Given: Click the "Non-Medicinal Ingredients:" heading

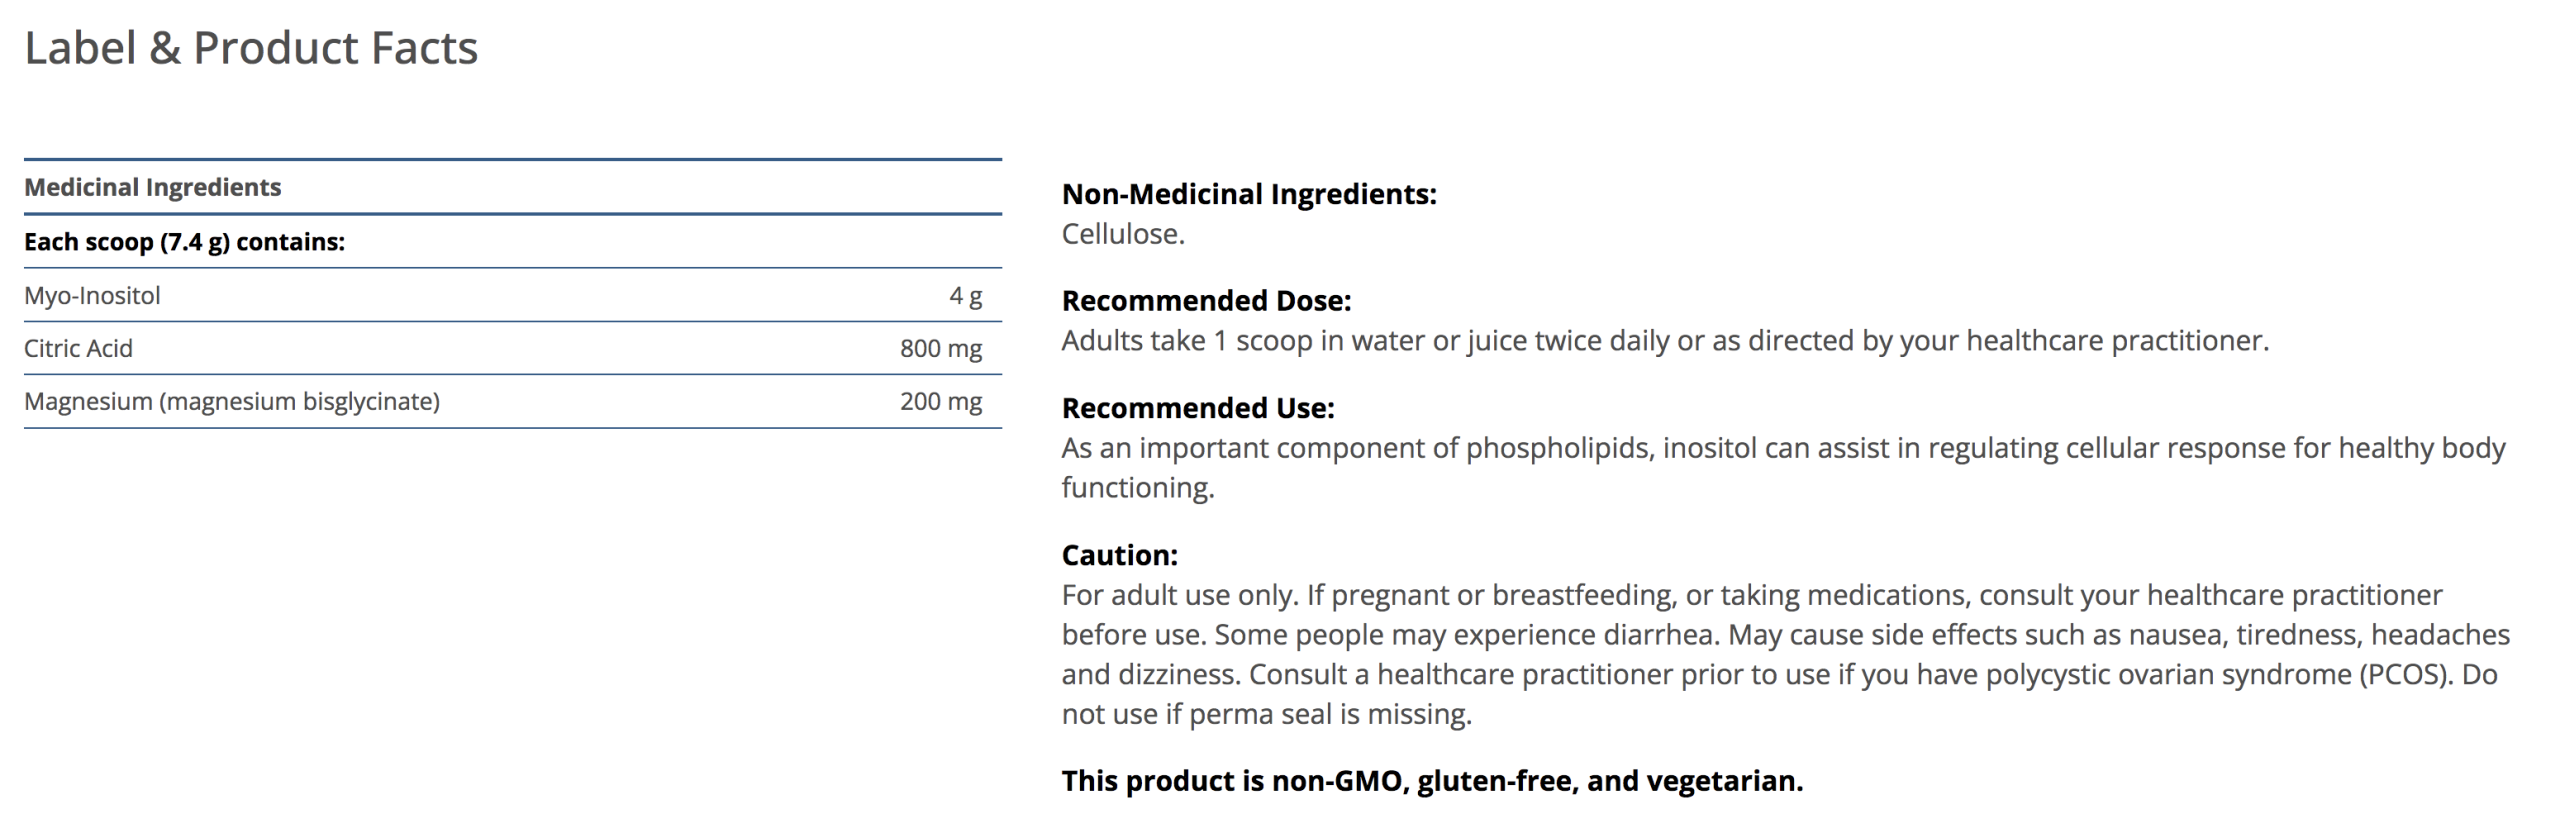Looking at the screenshot, I should coord(1248,194).
